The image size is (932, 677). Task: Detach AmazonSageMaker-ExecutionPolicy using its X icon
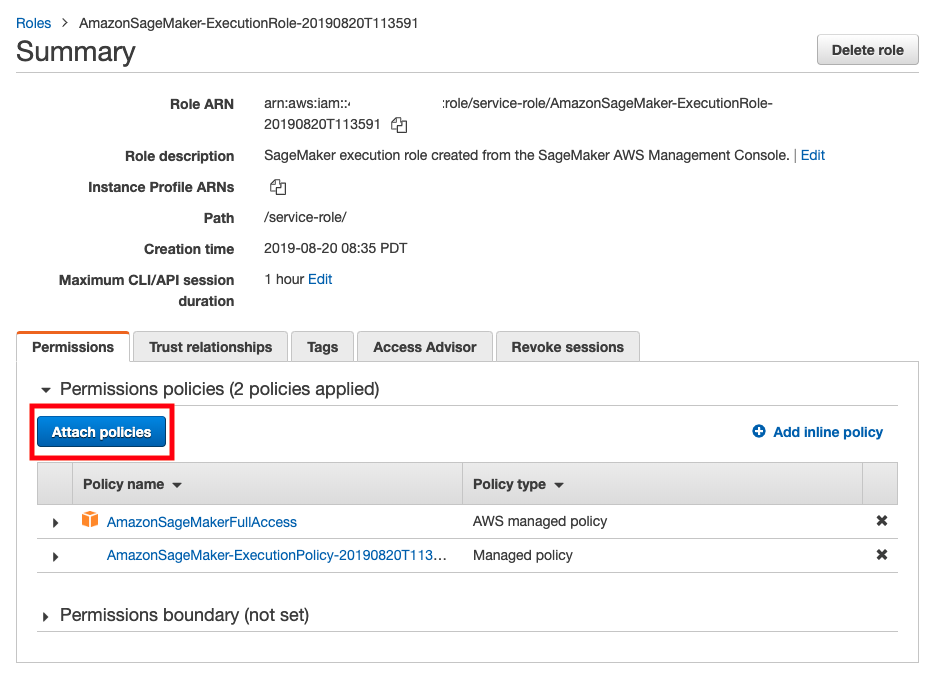click(x=881, y=555)
